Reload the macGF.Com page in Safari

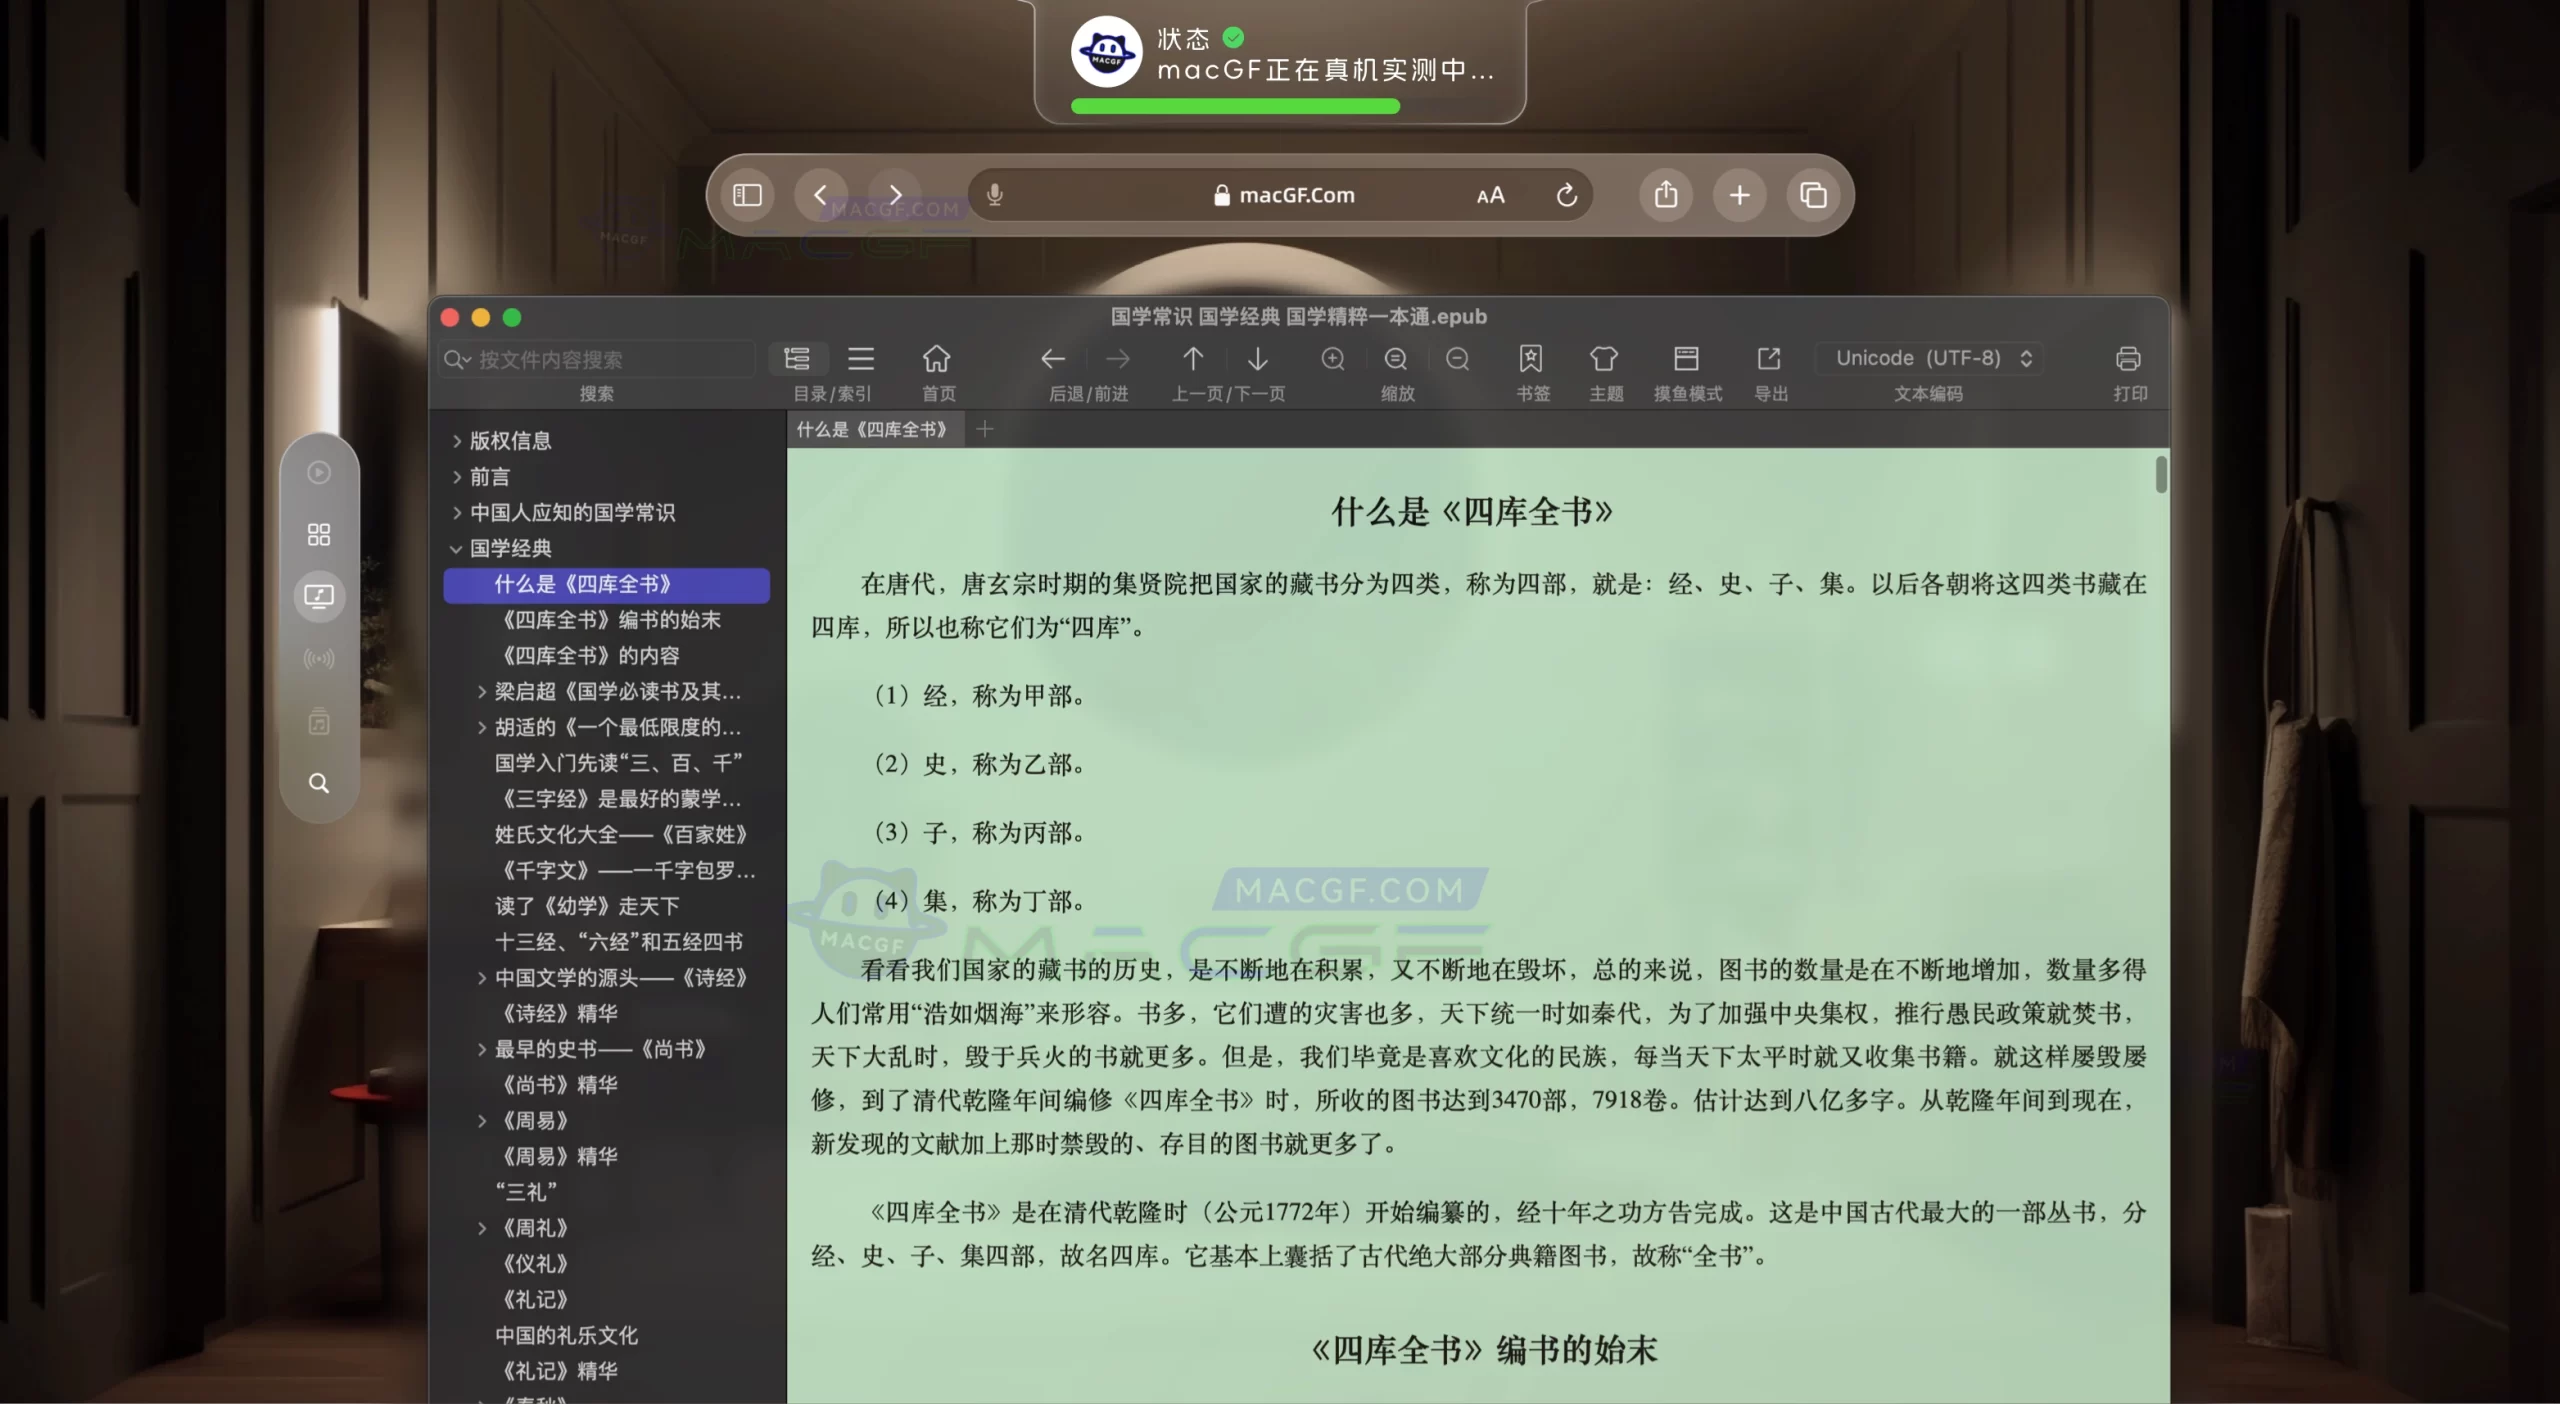(x=1565, y=194)
